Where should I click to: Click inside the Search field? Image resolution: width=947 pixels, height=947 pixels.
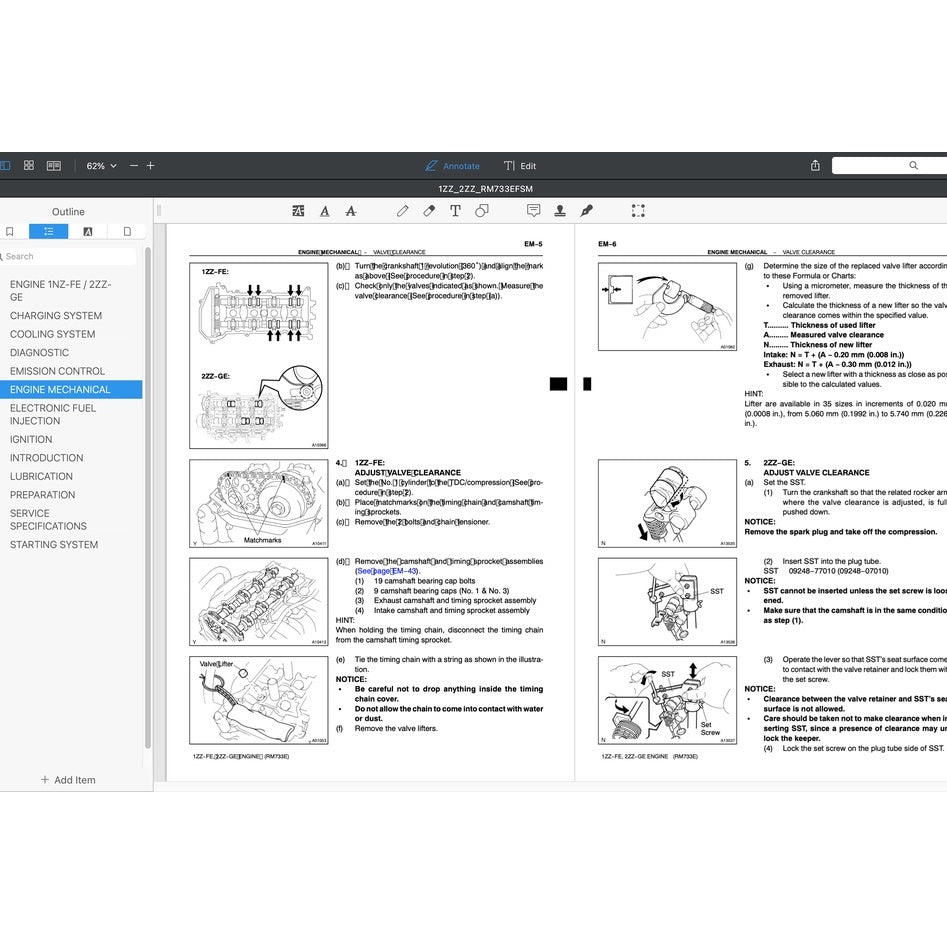(x=65, y=256)
